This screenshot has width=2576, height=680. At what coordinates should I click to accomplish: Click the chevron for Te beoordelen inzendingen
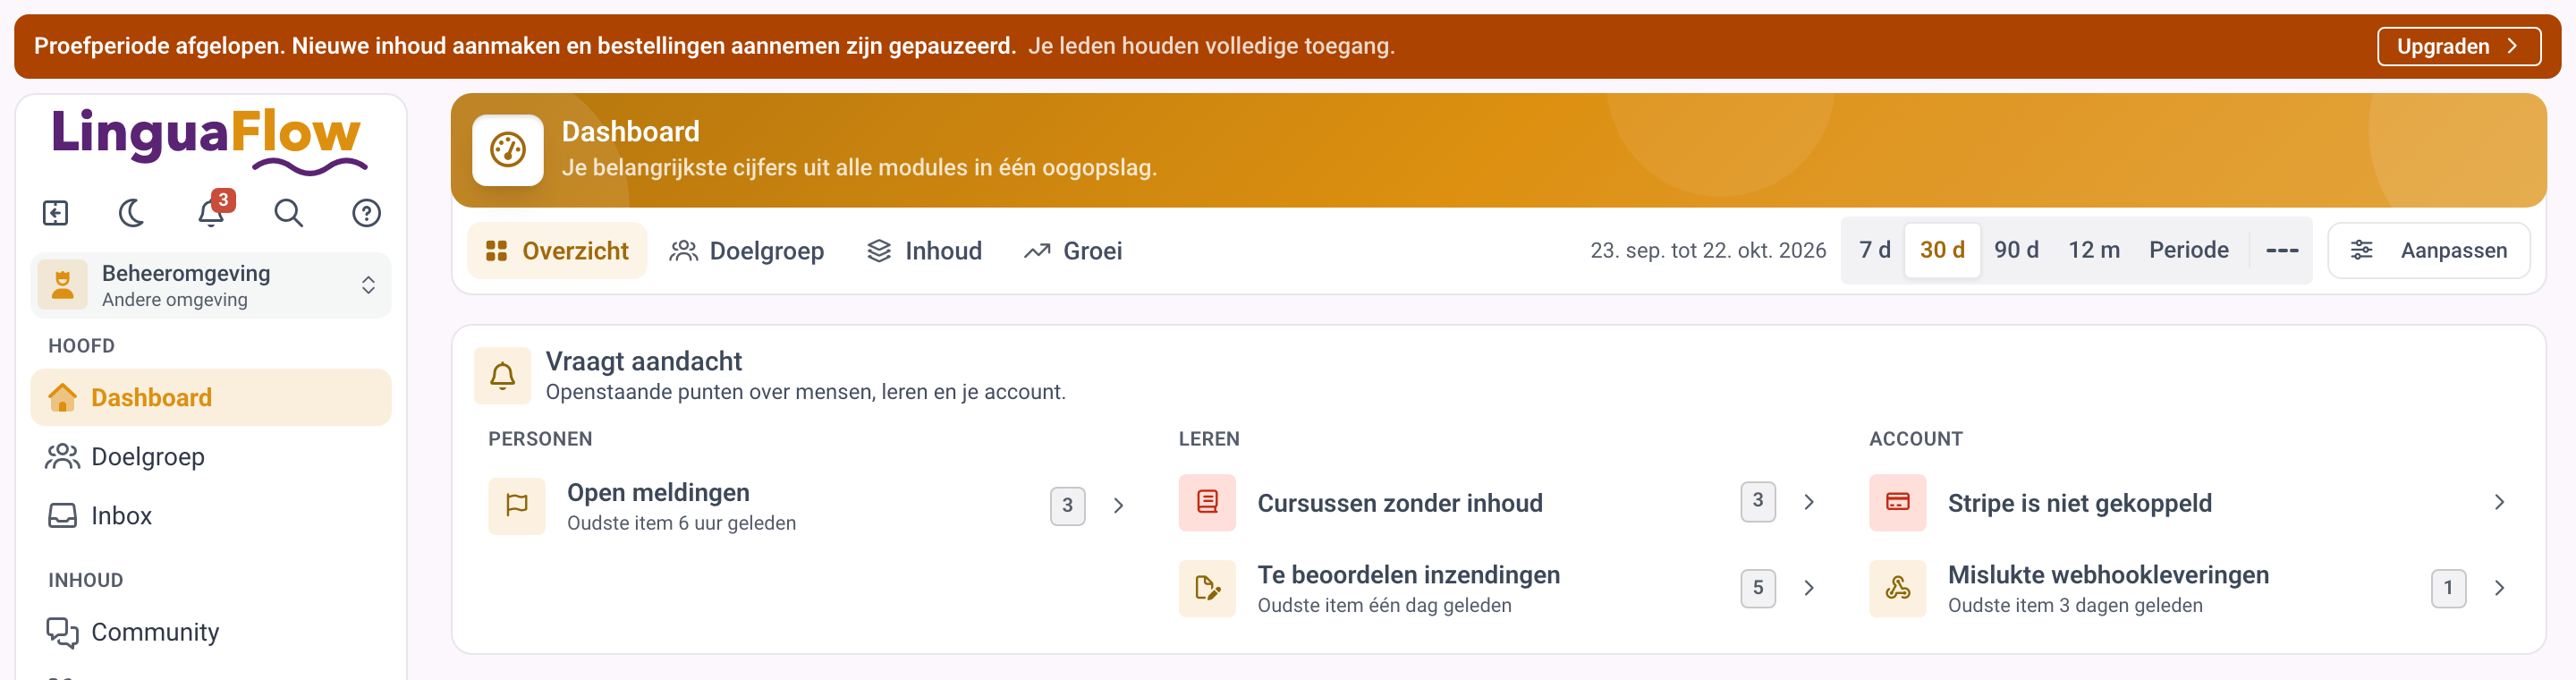pyautogui.click(x=1808, y=588)
